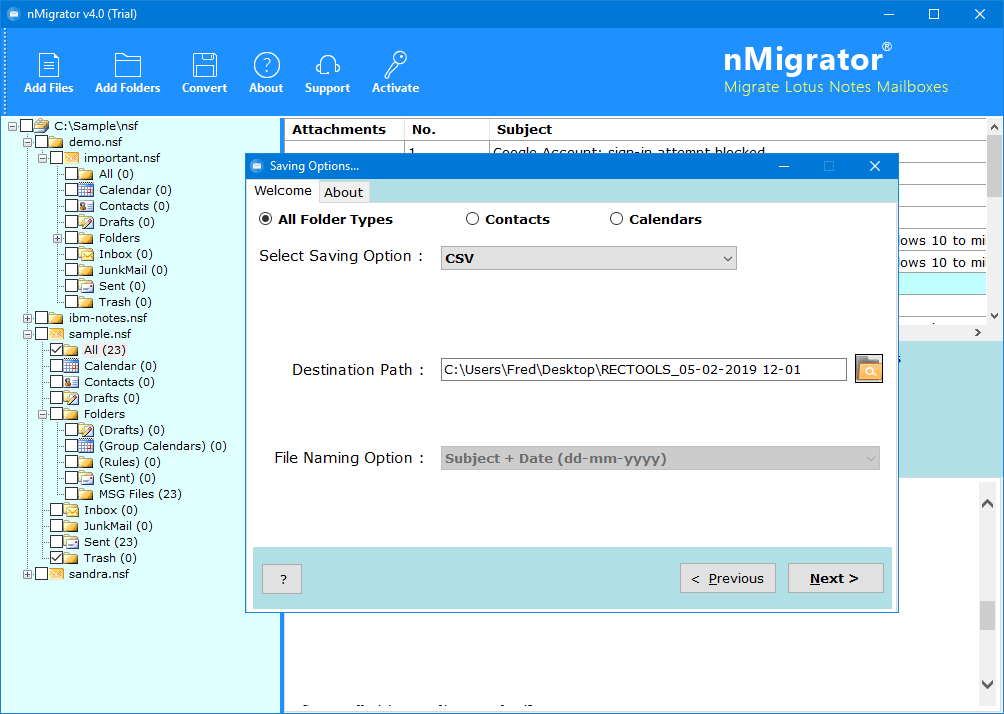Screen dimensions: 1004x714
Task: Check the JunkMail (0) checkbox under sample.nsf
Action: point(56,526)
